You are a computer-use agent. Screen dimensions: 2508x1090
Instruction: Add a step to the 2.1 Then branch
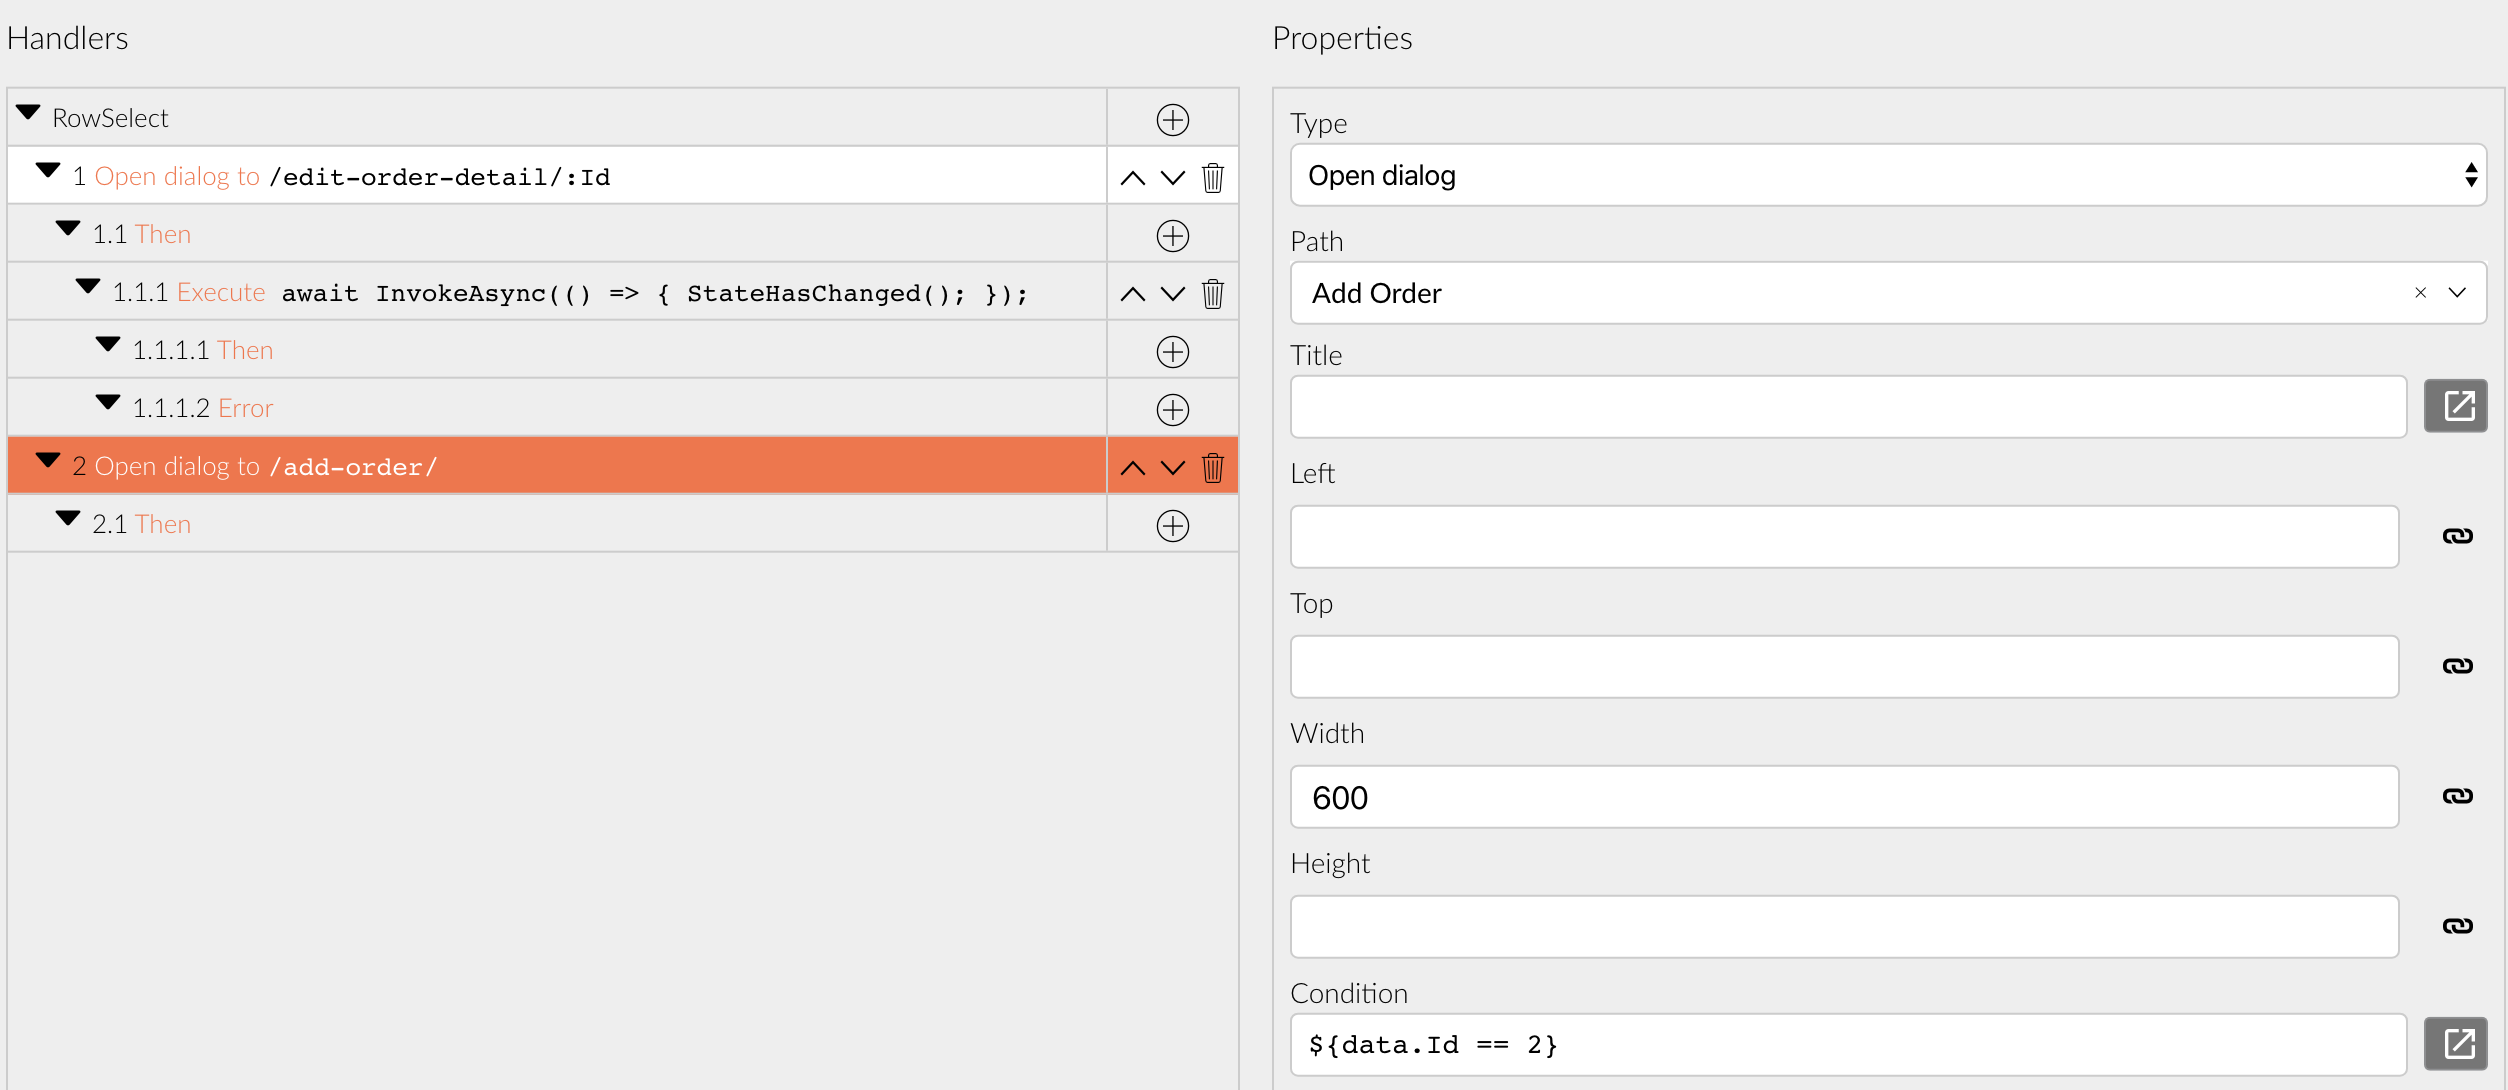1172,524
